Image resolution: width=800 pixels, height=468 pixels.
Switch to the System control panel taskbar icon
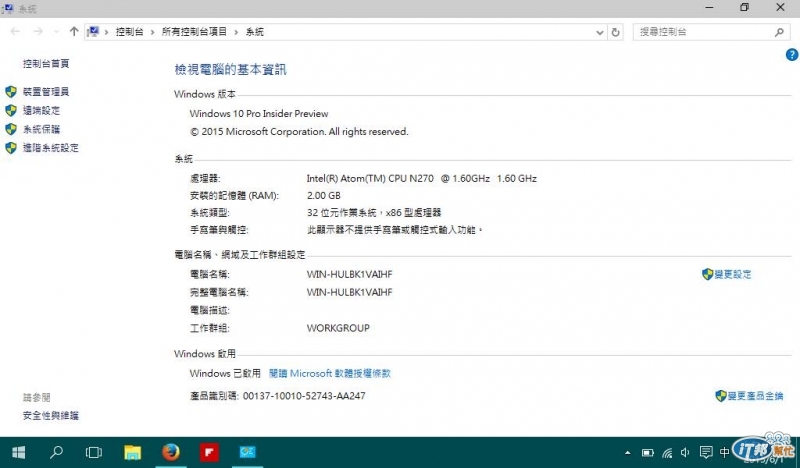(247, 452)
